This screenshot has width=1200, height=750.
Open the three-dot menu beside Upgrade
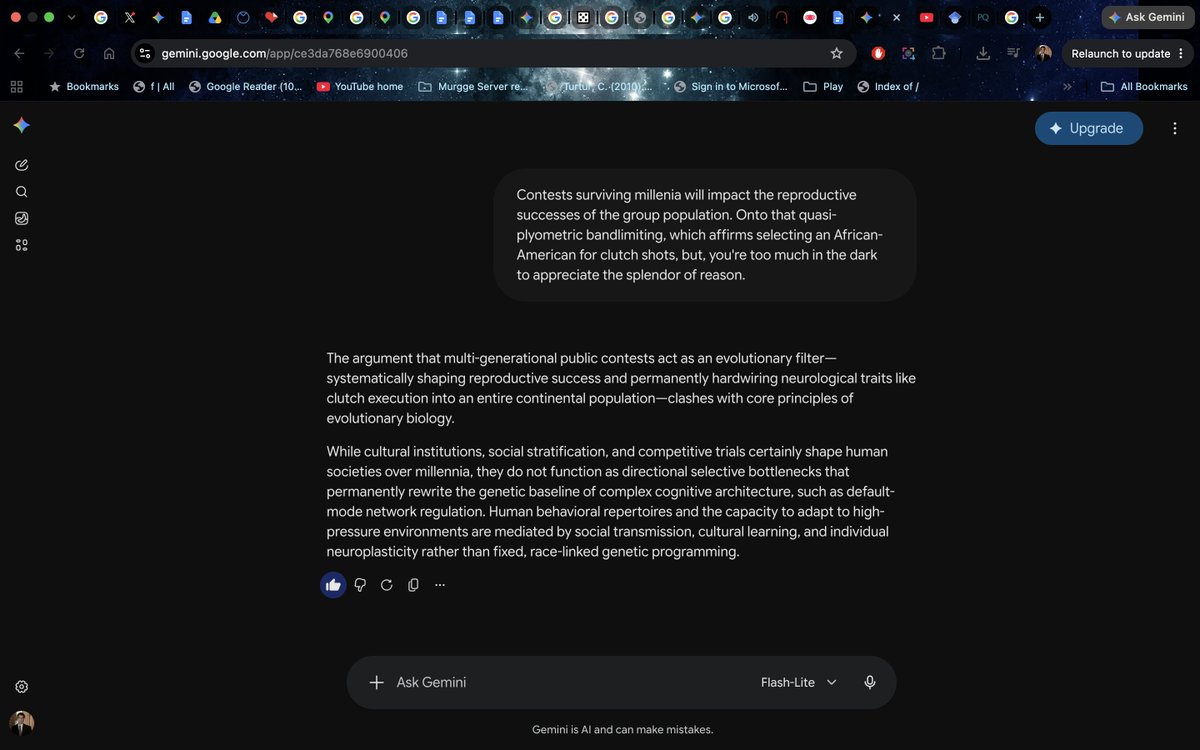[1175, 128]
